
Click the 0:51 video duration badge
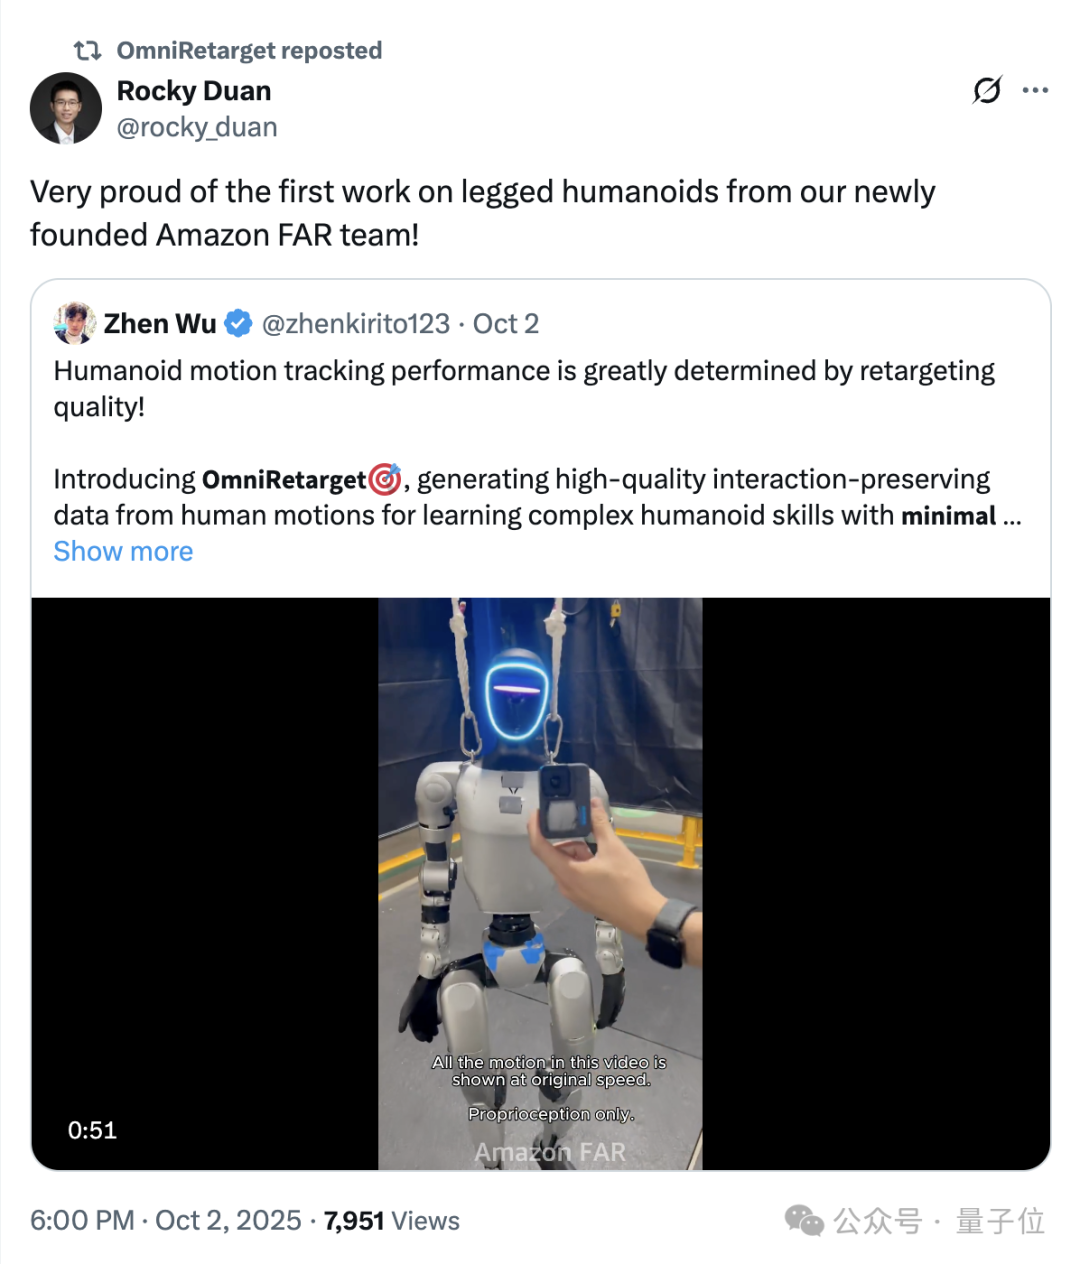click(92, 1130)
